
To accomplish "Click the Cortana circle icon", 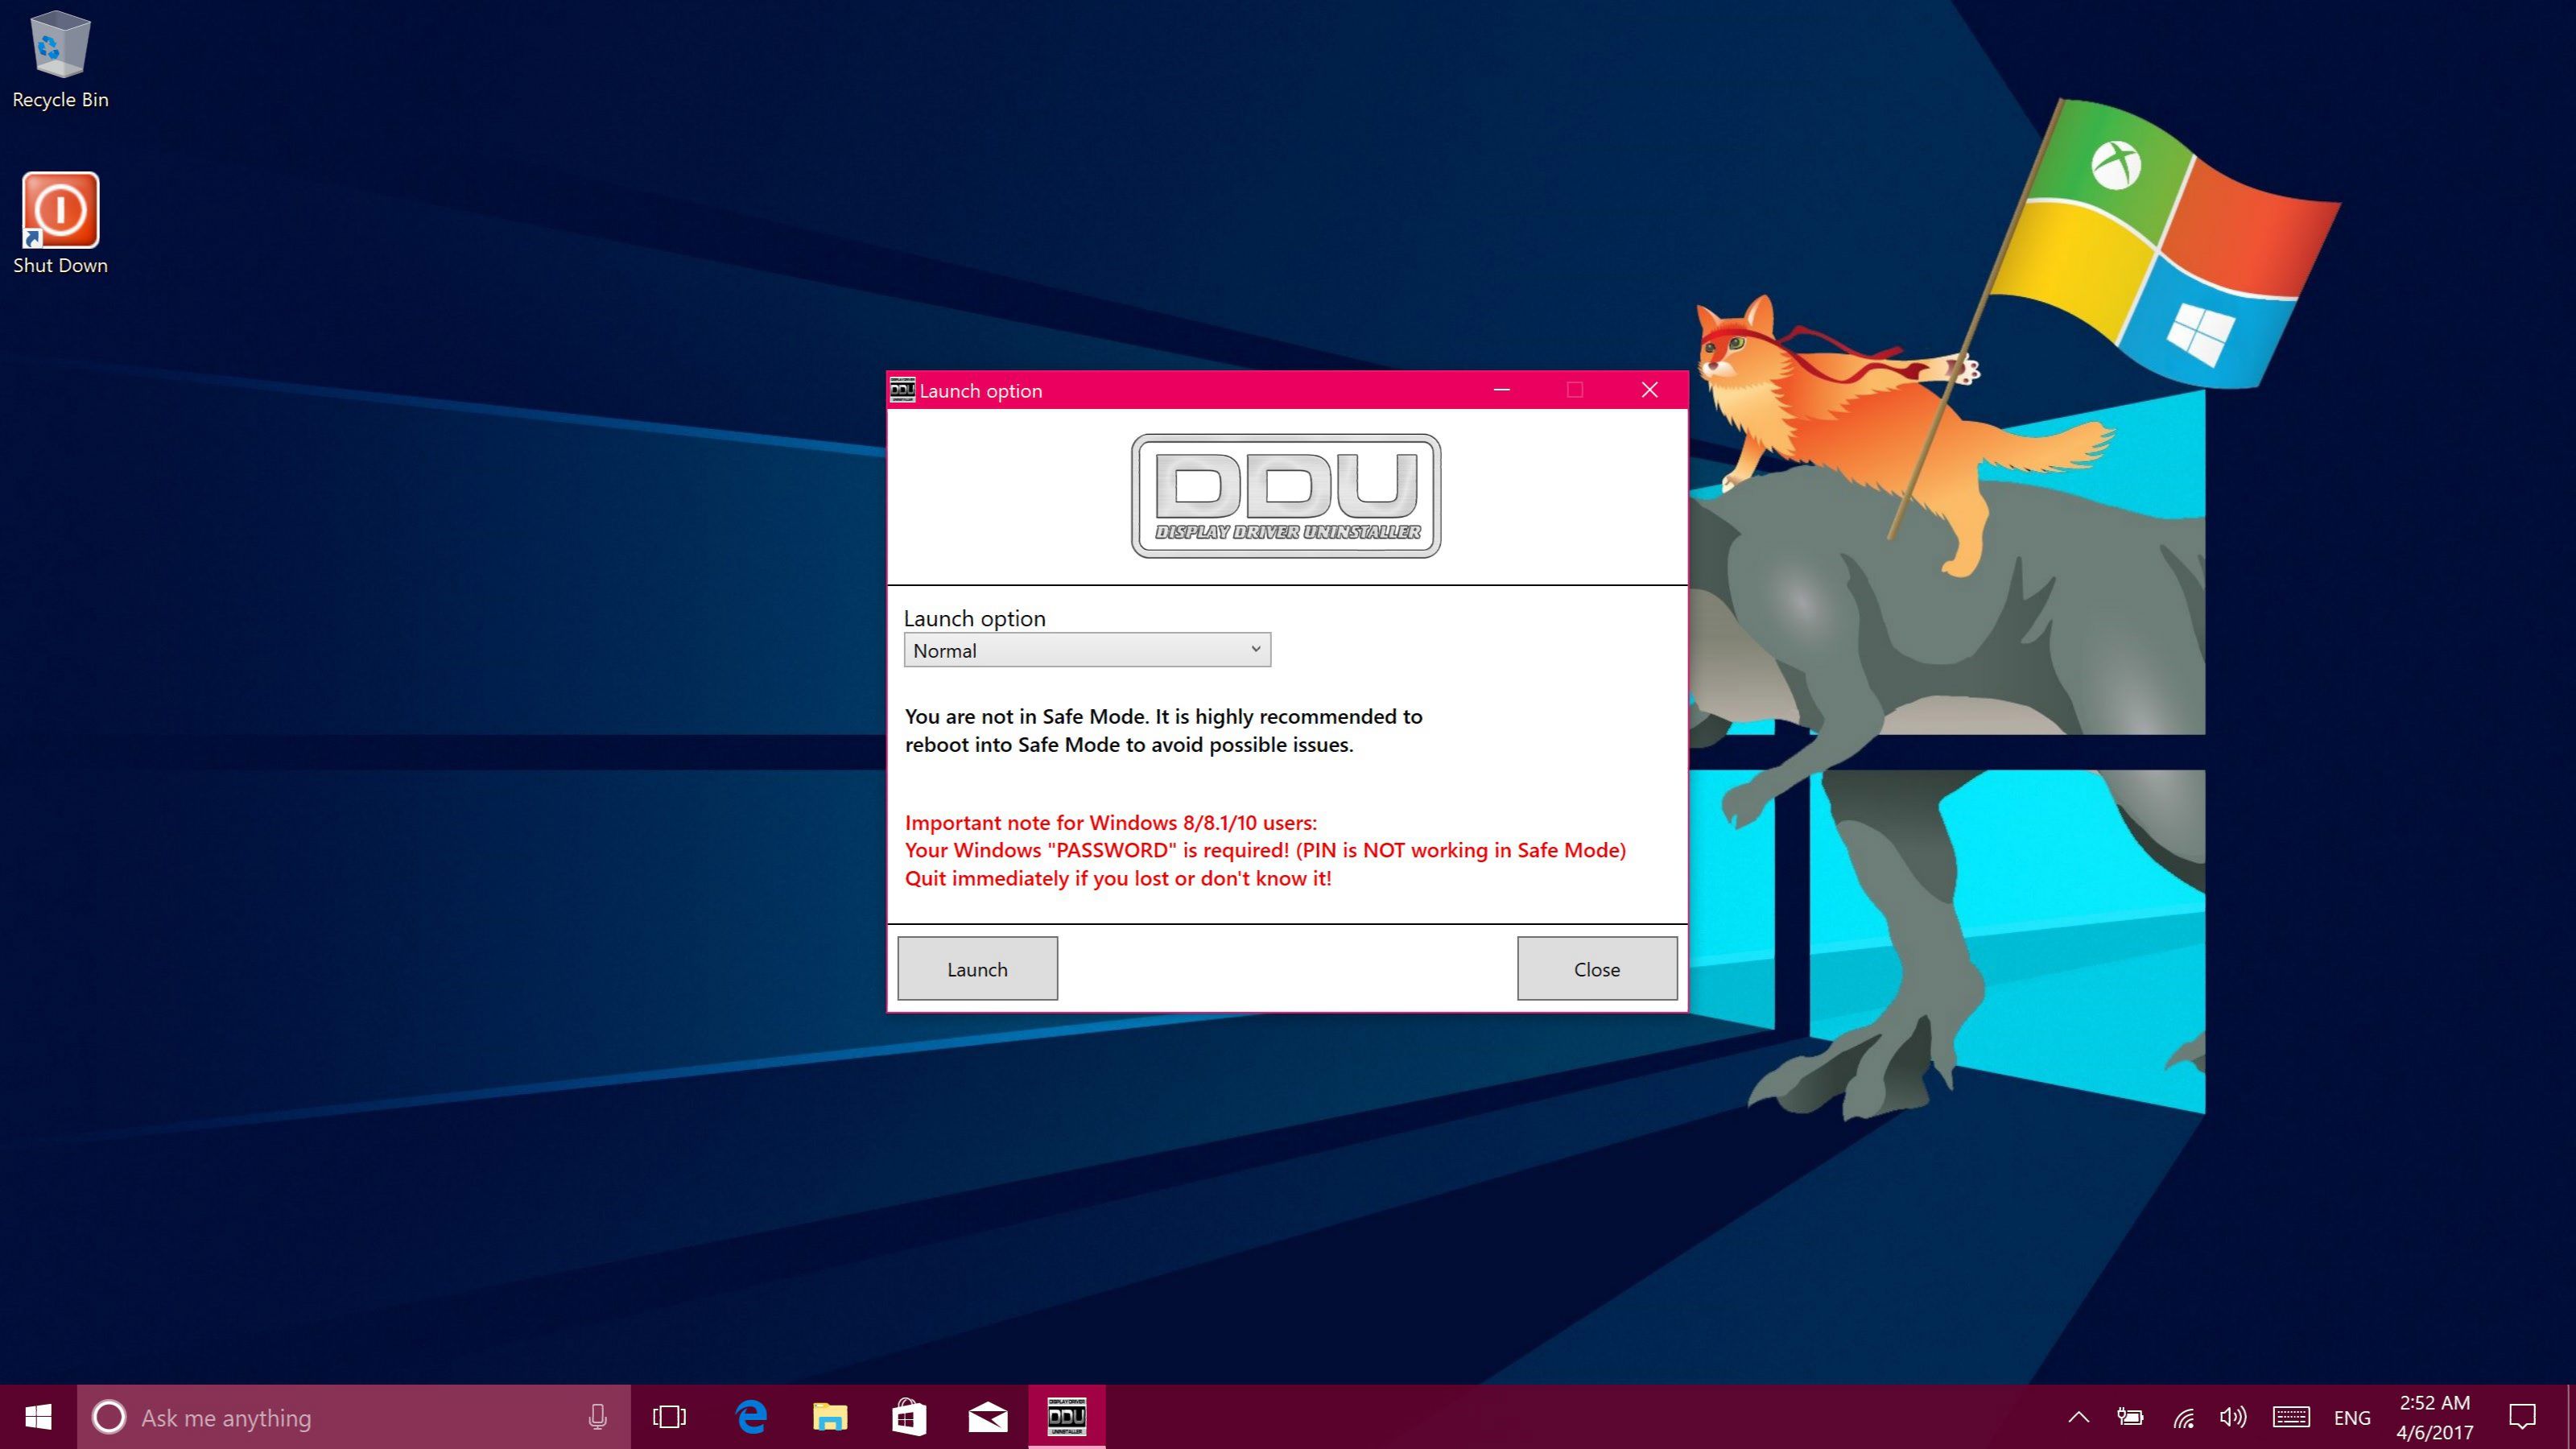I will click(x=109, y=1417).
